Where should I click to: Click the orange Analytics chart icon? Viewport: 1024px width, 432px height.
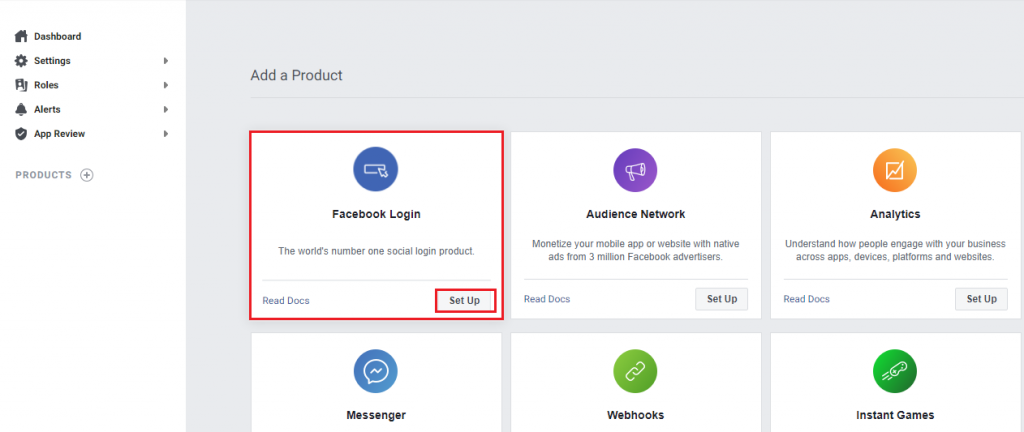895,170
